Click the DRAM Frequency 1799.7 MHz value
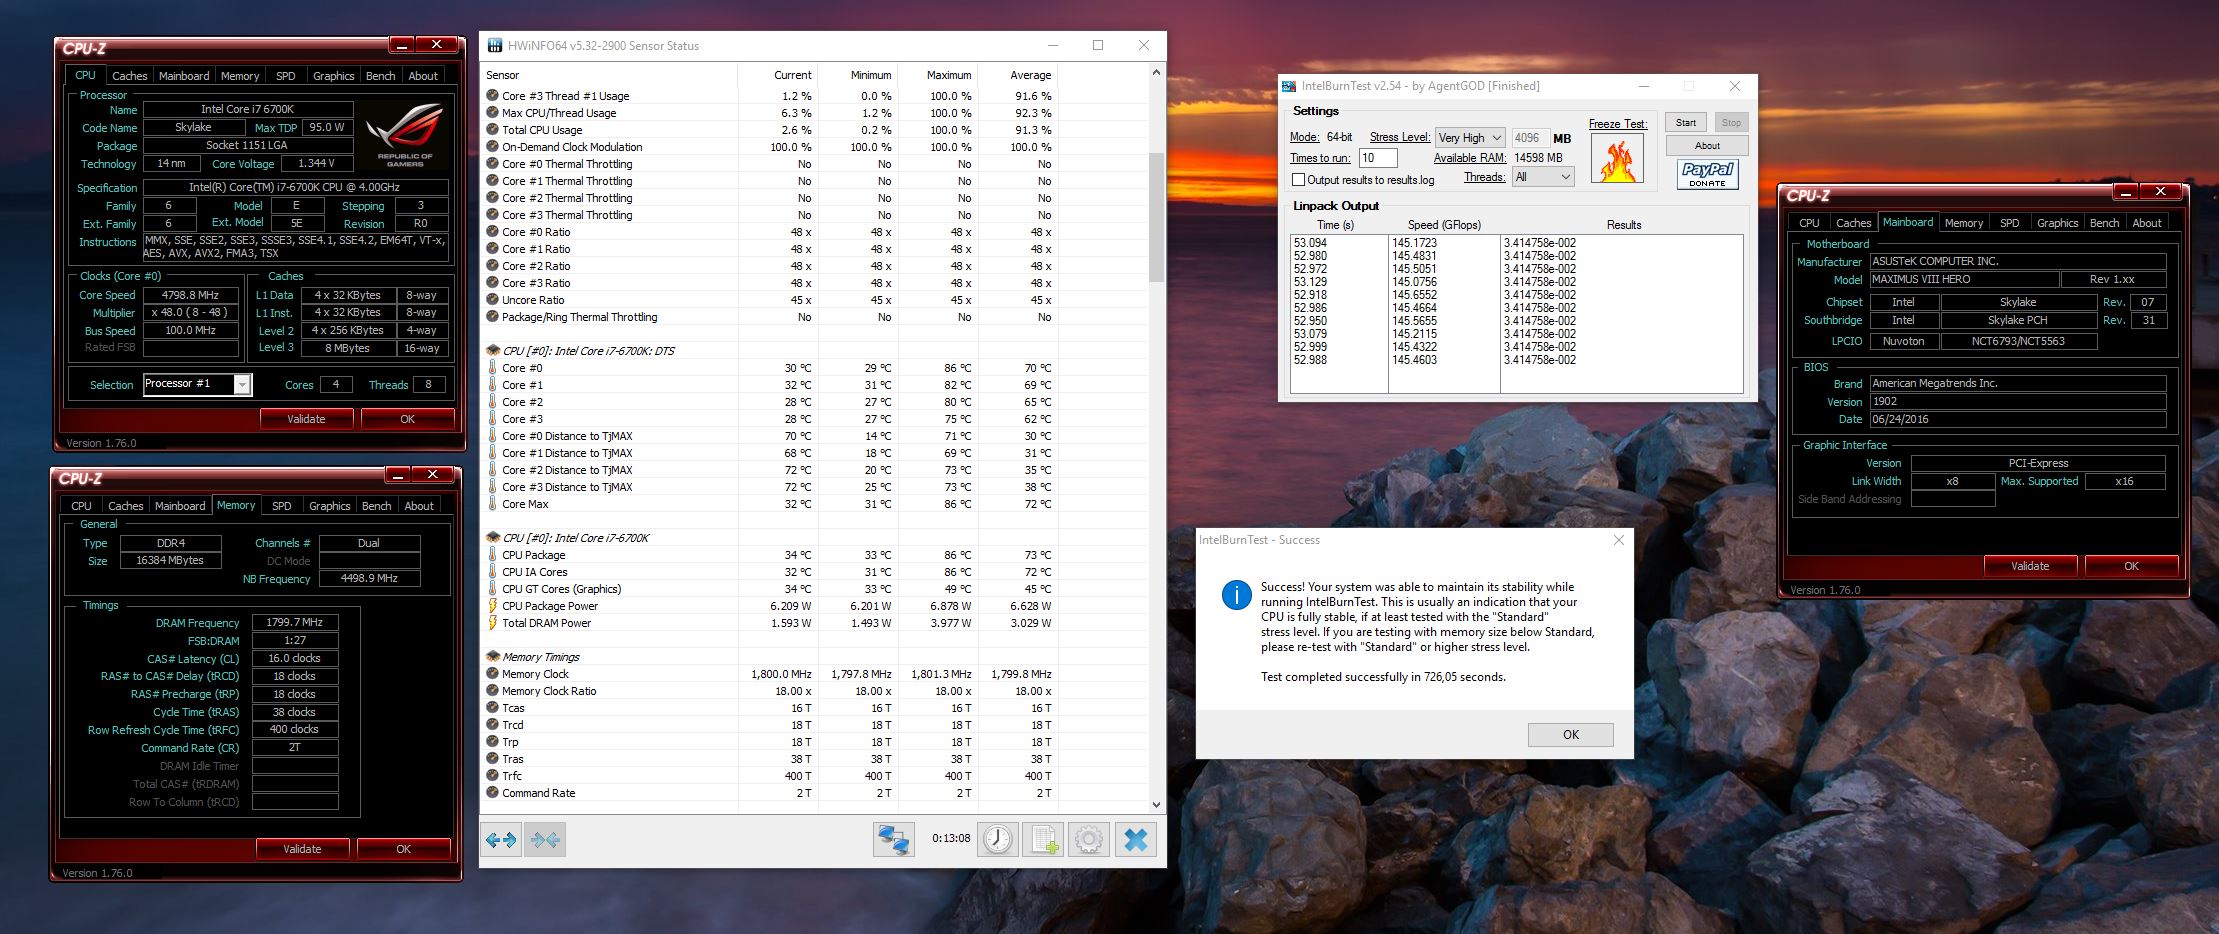2219x934 pixels. click(x=294, y=622)
